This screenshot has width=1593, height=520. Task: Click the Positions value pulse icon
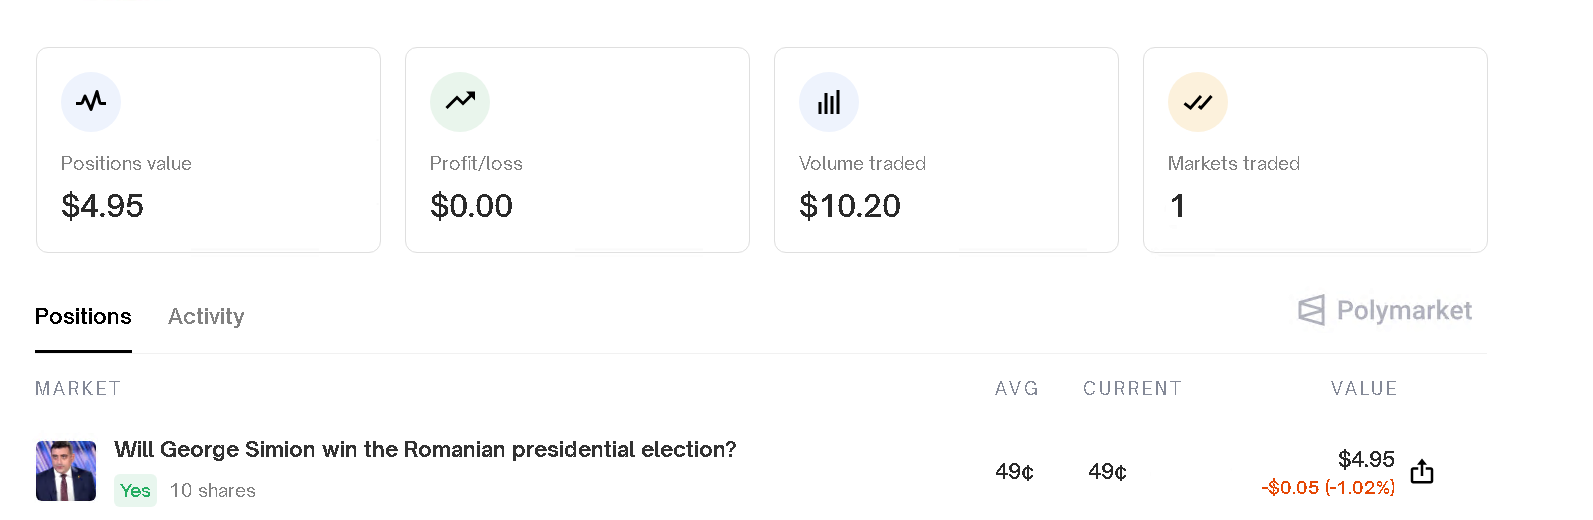coord(91,101)
